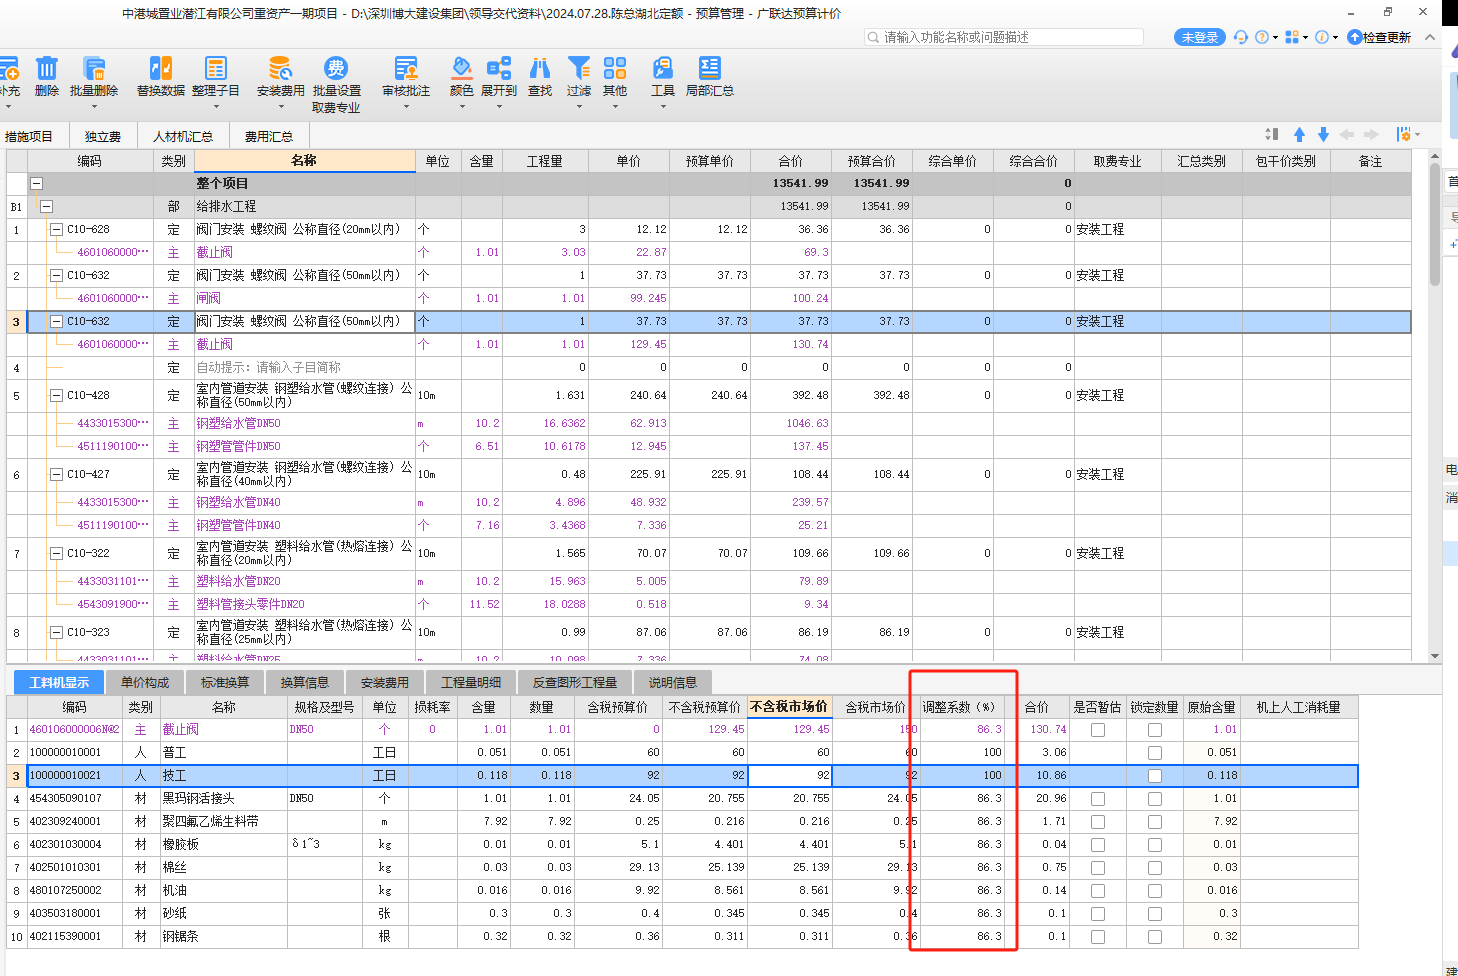Collapse the C10-428 row expander
The width and height of the screenshot is (1458, 976).
(x=57, y=395)
